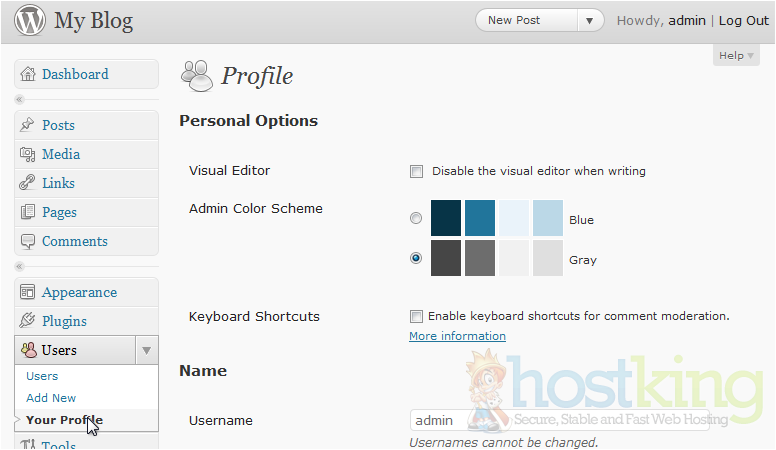Disable the visual editor checkbox
Image resolution: width=776 pixels, height=450 pixels.
tap(417, 171)
